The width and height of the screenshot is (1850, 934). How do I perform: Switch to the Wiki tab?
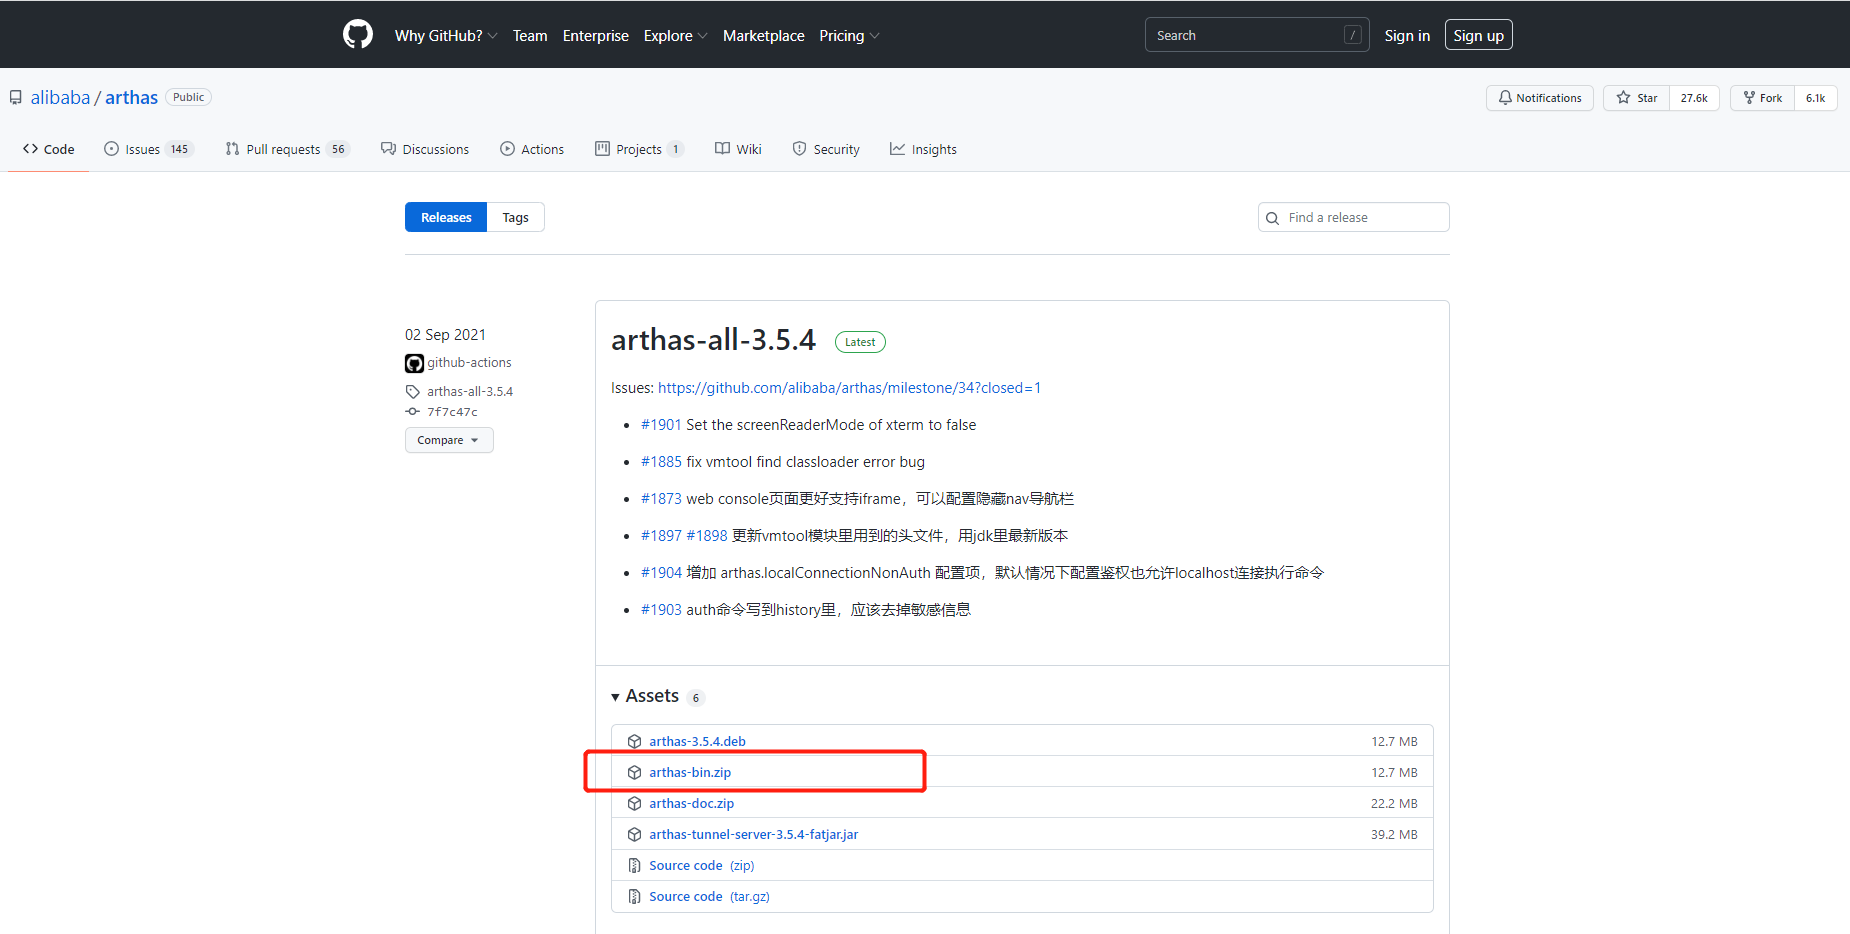[x=738, y=149]
